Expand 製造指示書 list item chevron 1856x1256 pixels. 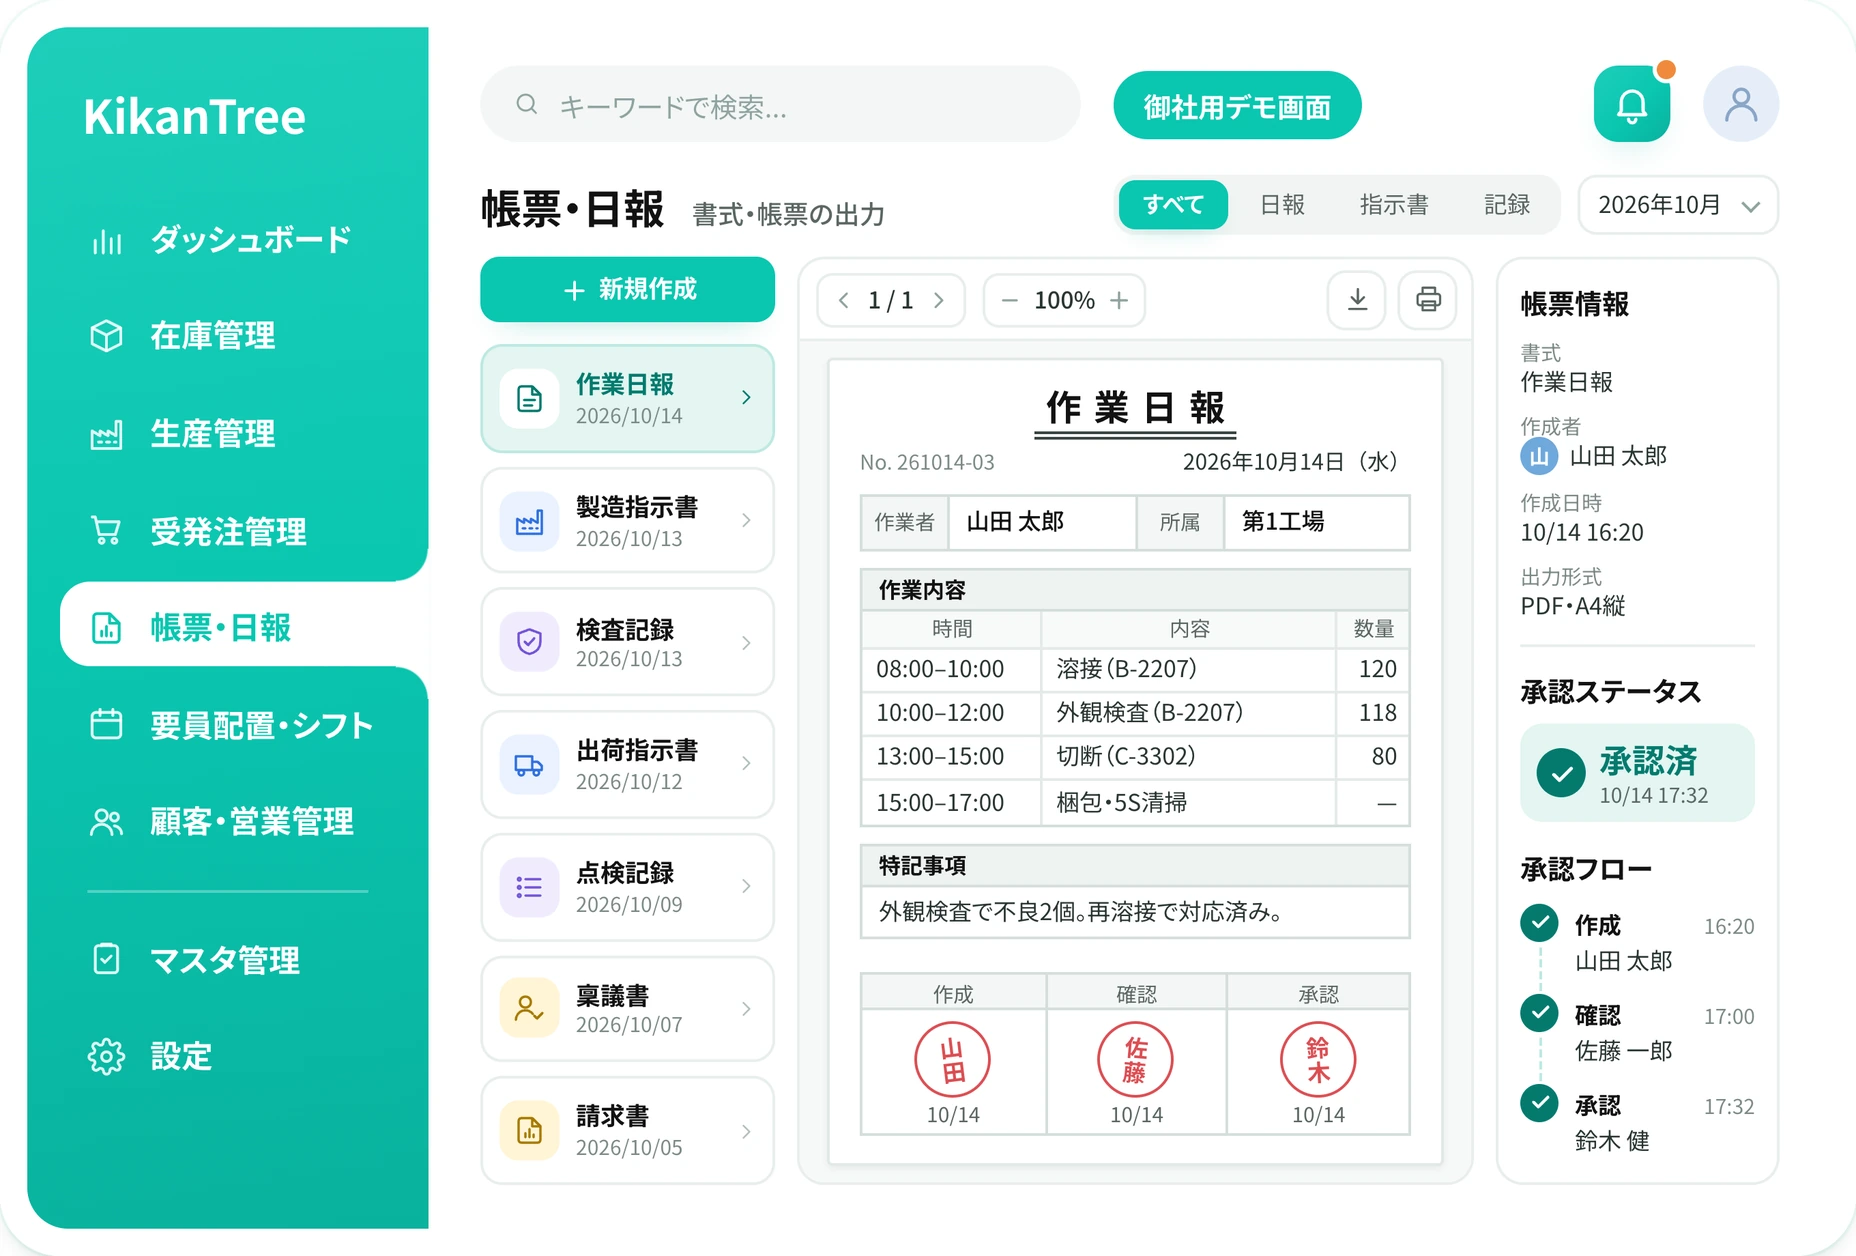[746, 520]
